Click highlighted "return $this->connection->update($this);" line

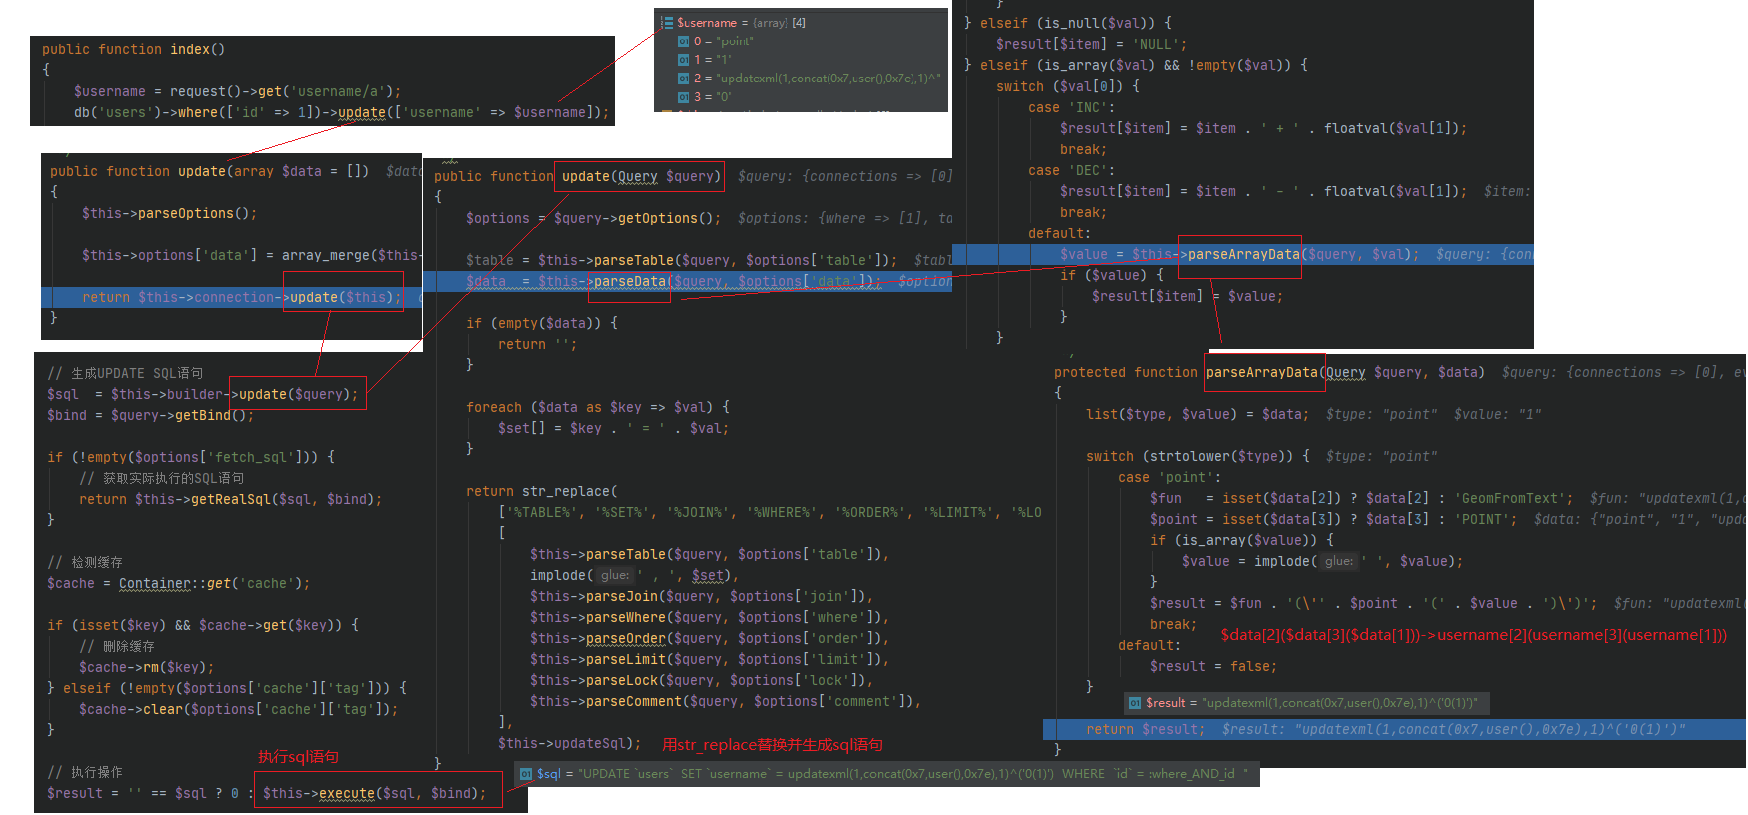[231, 297]
